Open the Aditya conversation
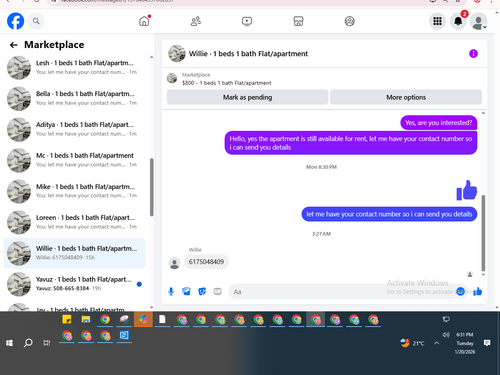 pyautogui.click(x=75, y=129)
